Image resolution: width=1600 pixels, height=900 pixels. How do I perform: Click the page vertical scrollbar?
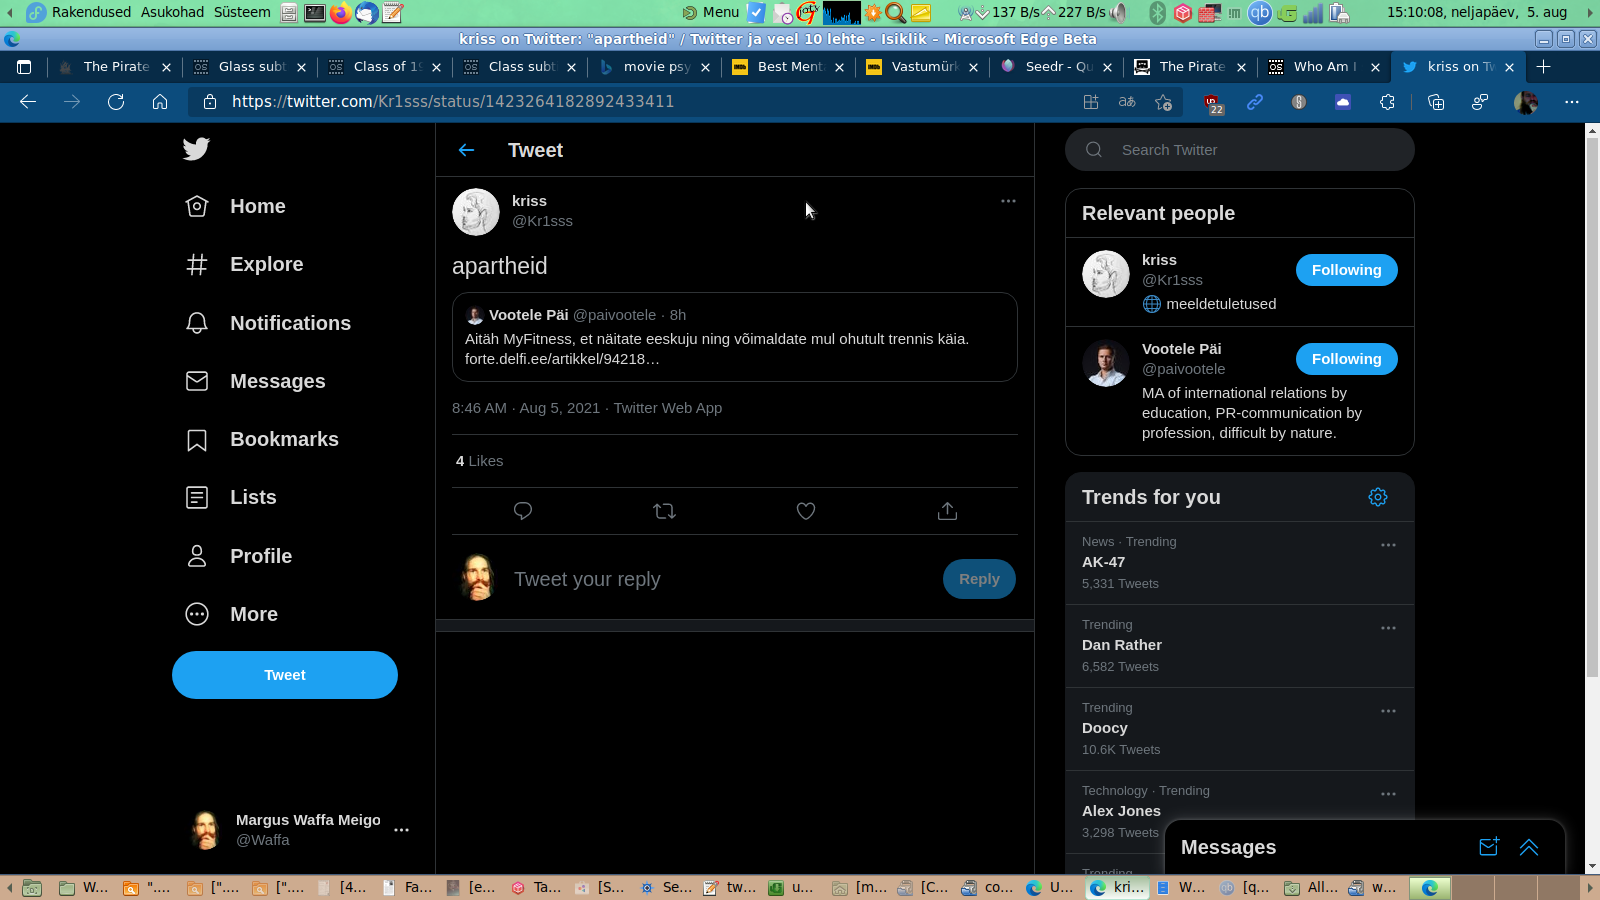pos(1592,408)
